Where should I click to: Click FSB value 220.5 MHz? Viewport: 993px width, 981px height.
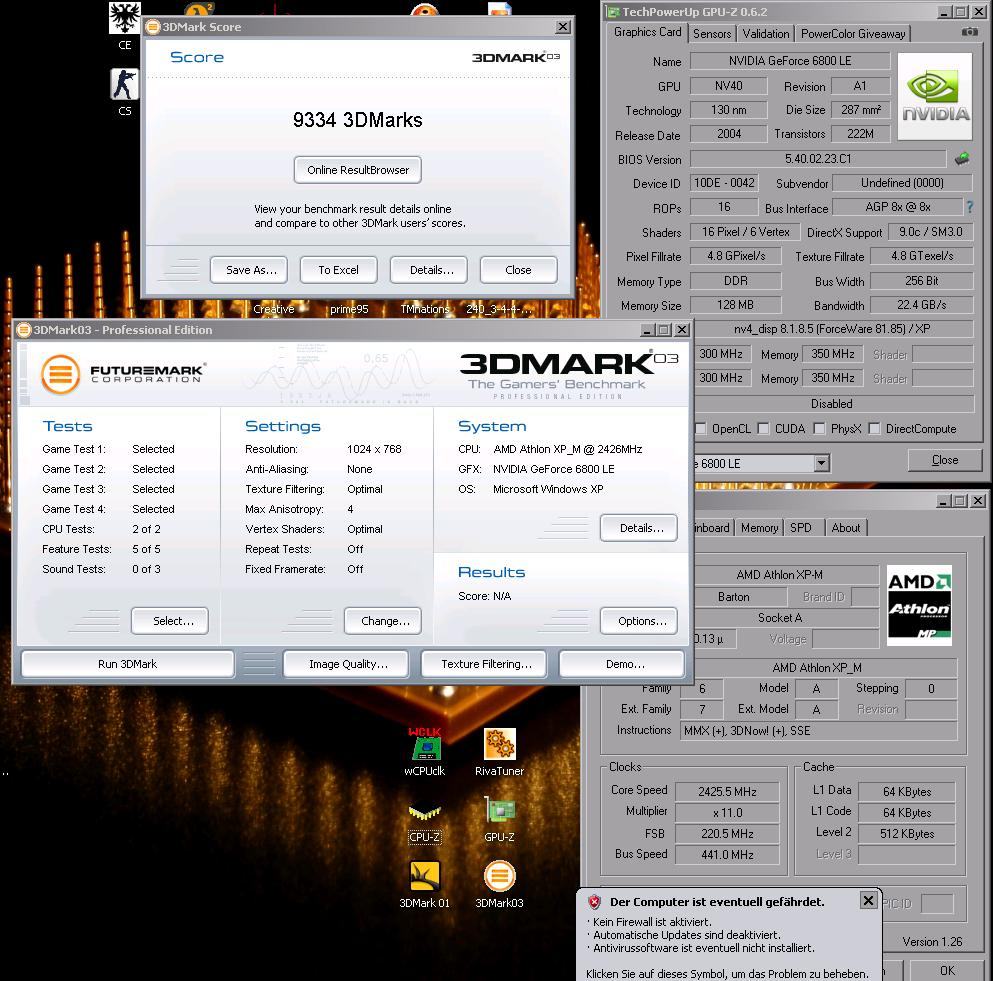tap(727, 833)
